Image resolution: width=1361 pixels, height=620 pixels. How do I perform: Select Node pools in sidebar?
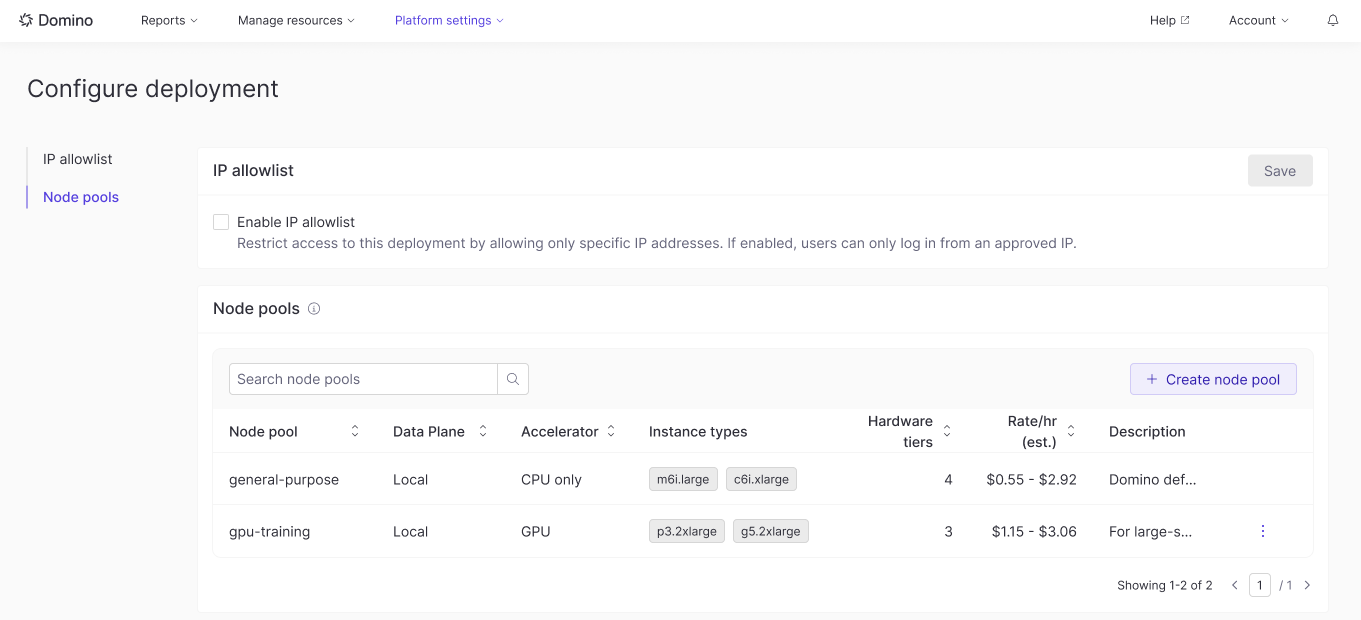[81, 197]
